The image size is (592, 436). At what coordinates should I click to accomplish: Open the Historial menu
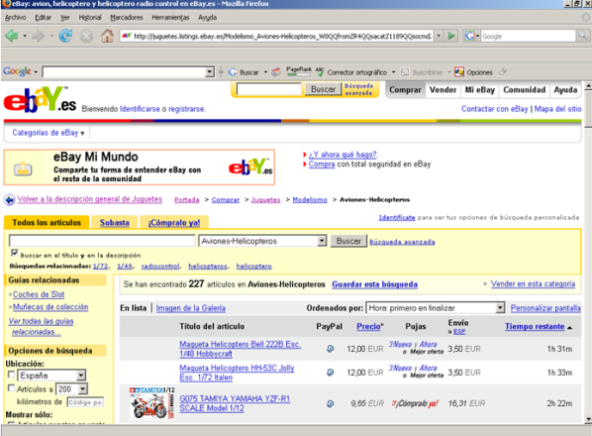coord(90,17)
